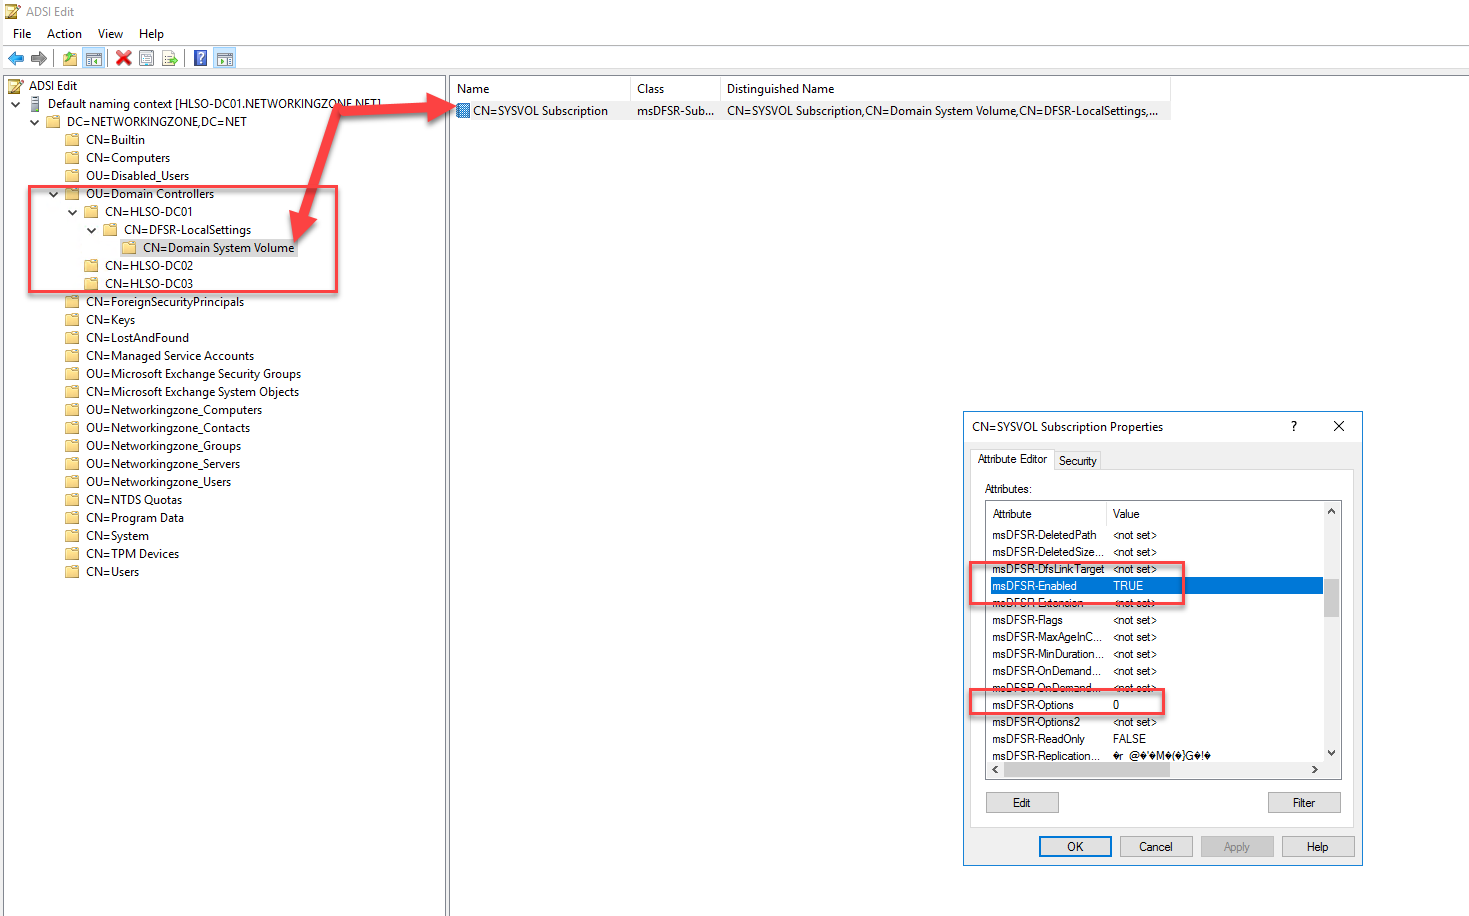This screenshot has width=1469, height=916.
Task: Collapse the DC=NETWORKINGZONE,DC=NET naming context
Action: pyautogui.click(x=34, y=121)
